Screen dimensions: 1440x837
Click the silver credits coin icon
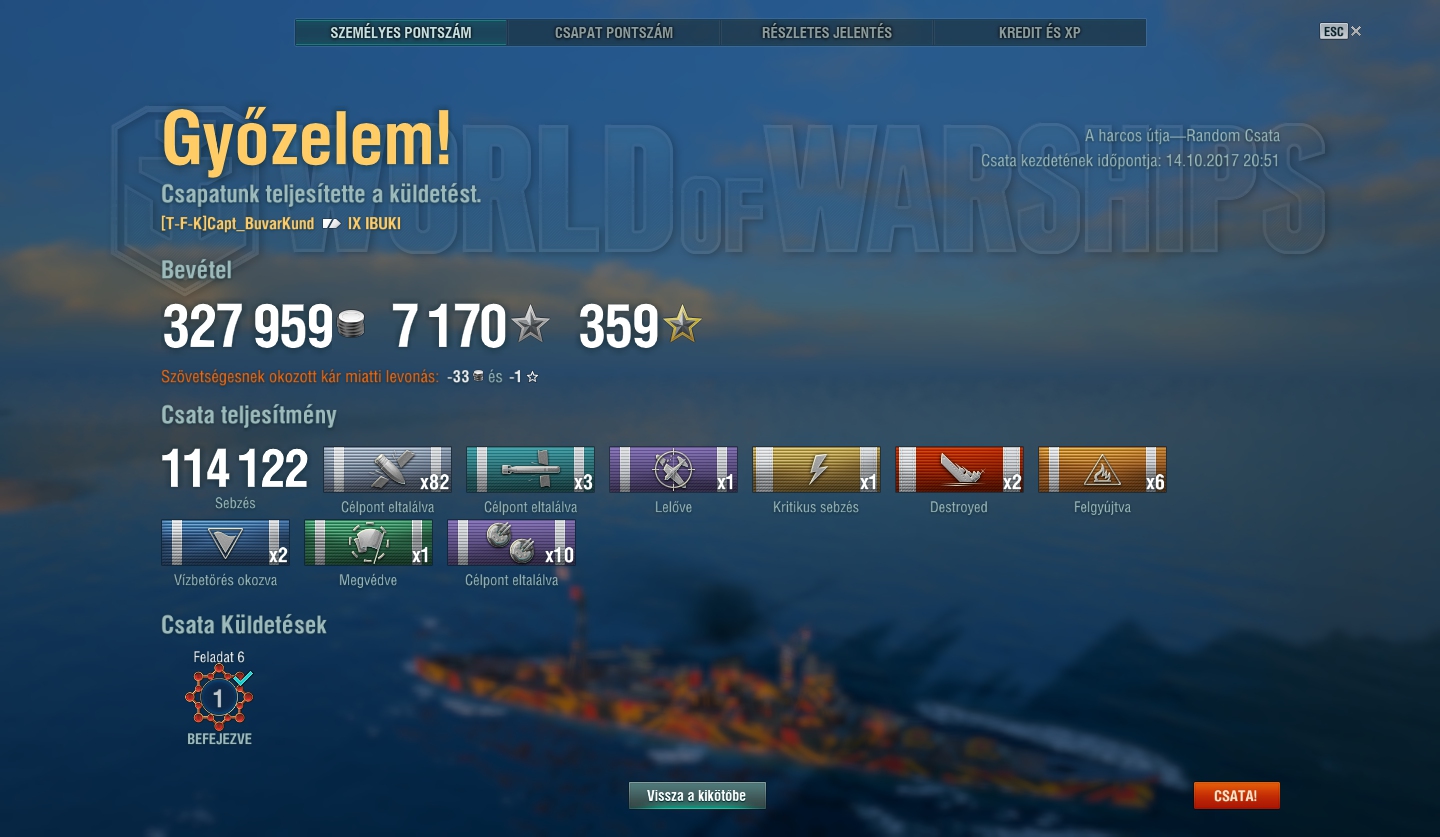pyautogui.click(x=351, y=325)
